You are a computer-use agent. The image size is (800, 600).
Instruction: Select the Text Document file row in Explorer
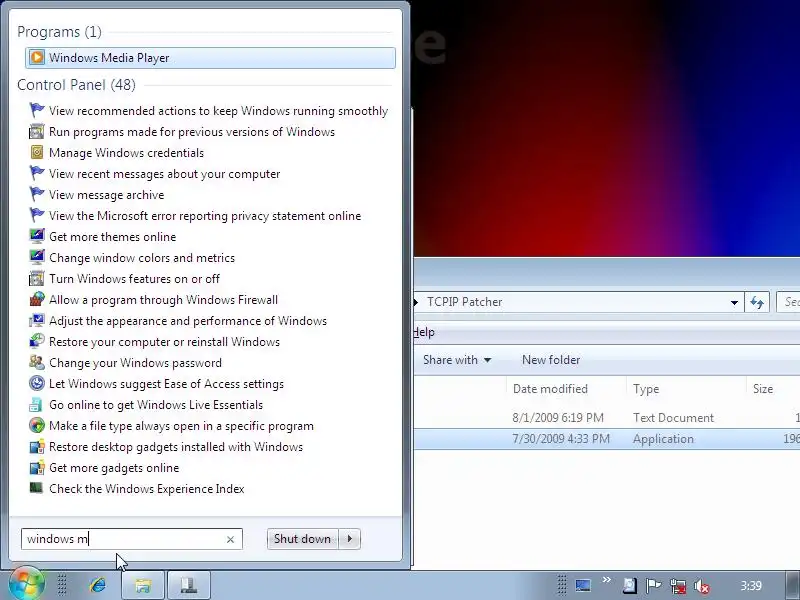[607, 418]
